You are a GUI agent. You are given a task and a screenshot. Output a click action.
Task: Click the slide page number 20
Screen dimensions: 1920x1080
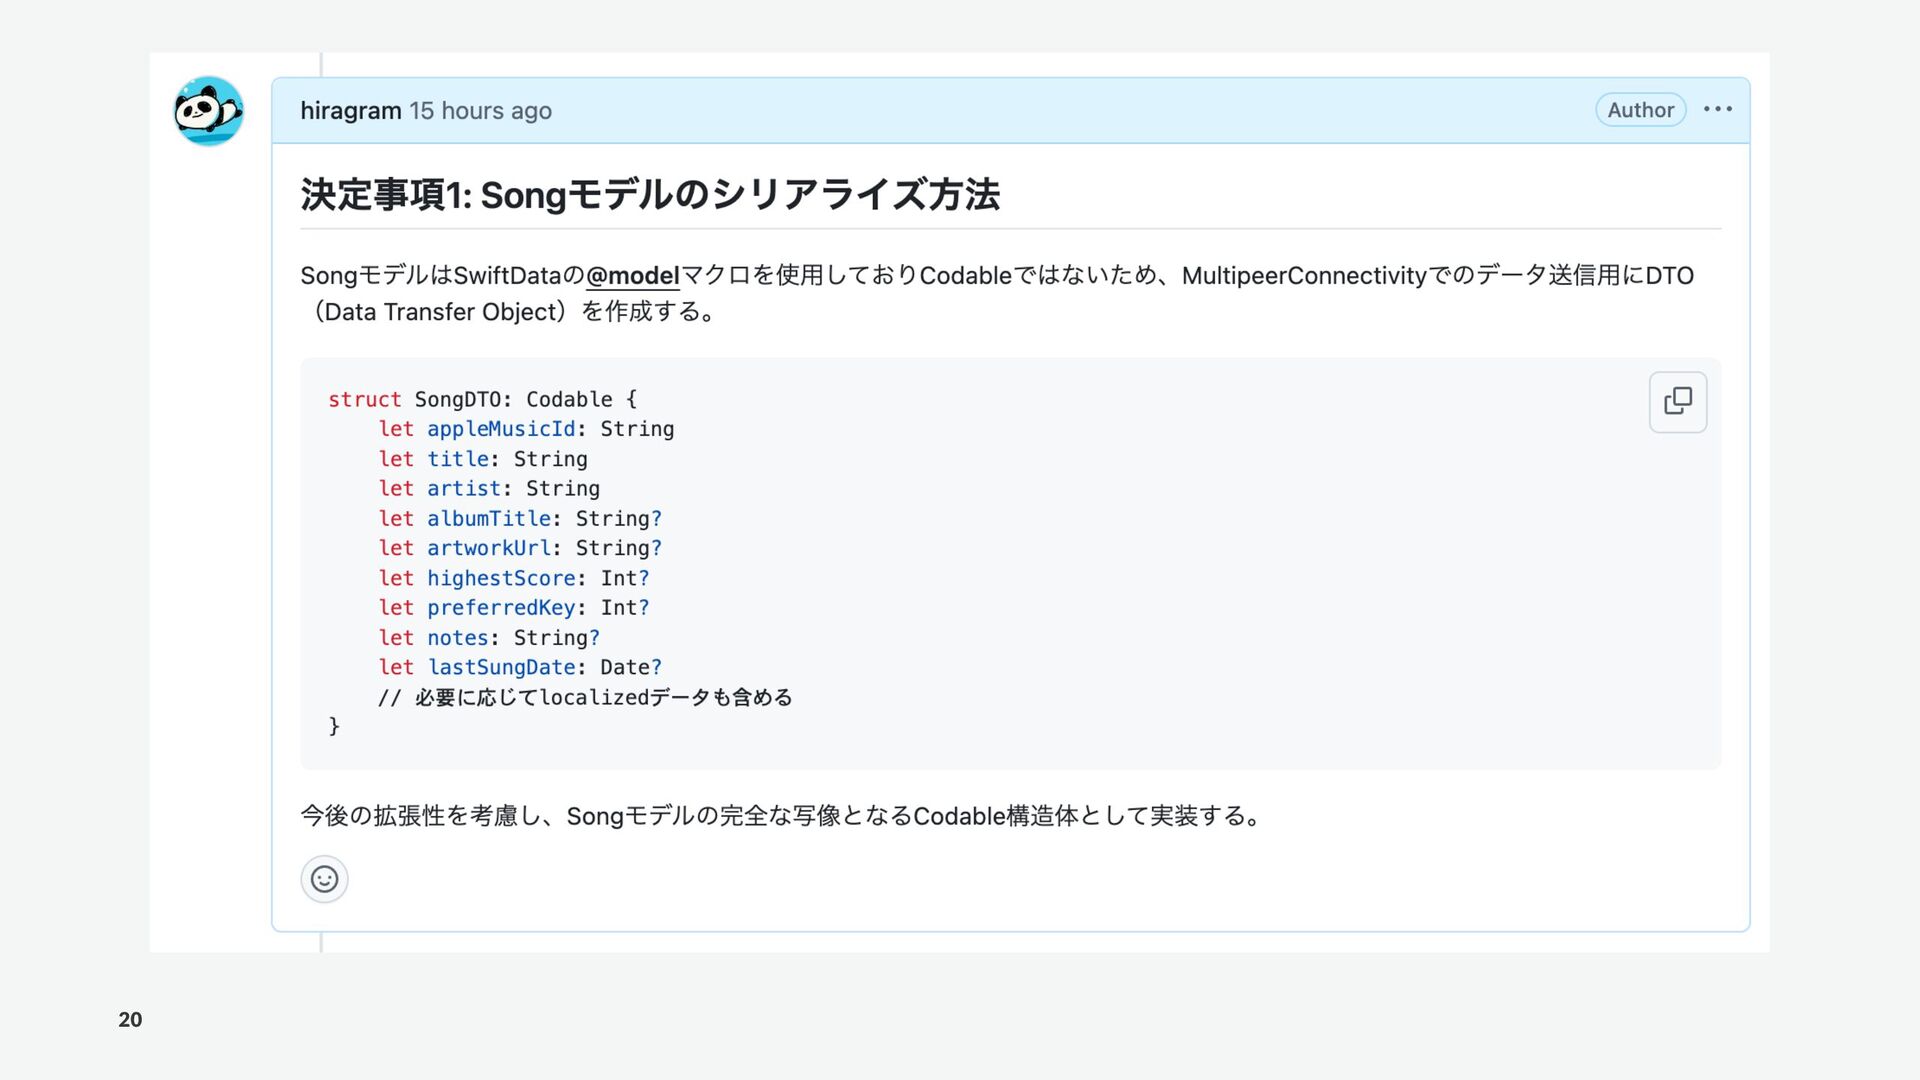coord(130,1019)
